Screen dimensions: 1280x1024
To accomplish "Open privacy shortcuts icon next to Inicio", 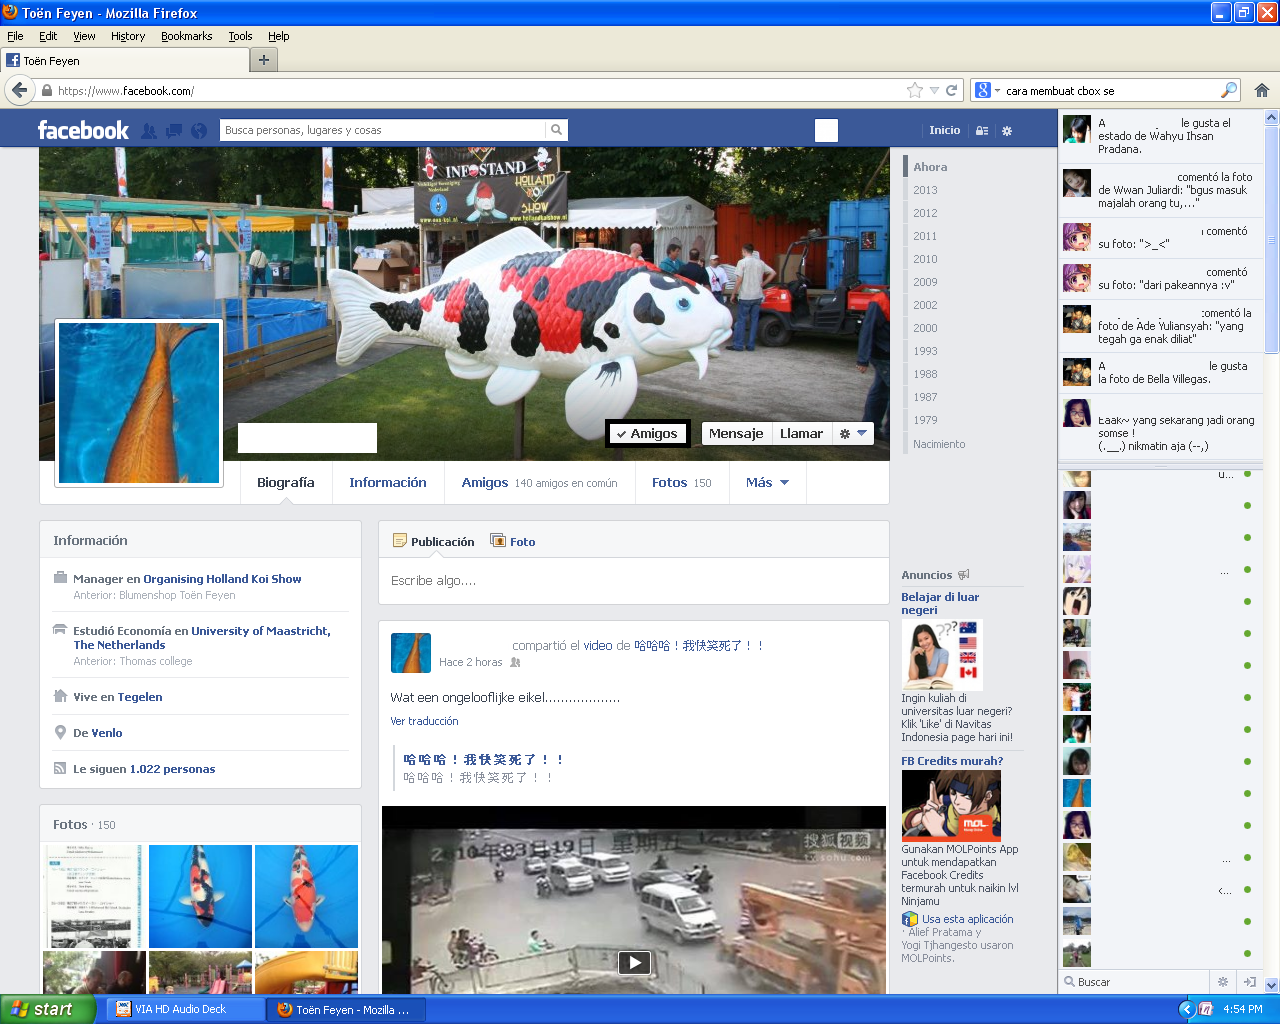I will pos(982,131).
